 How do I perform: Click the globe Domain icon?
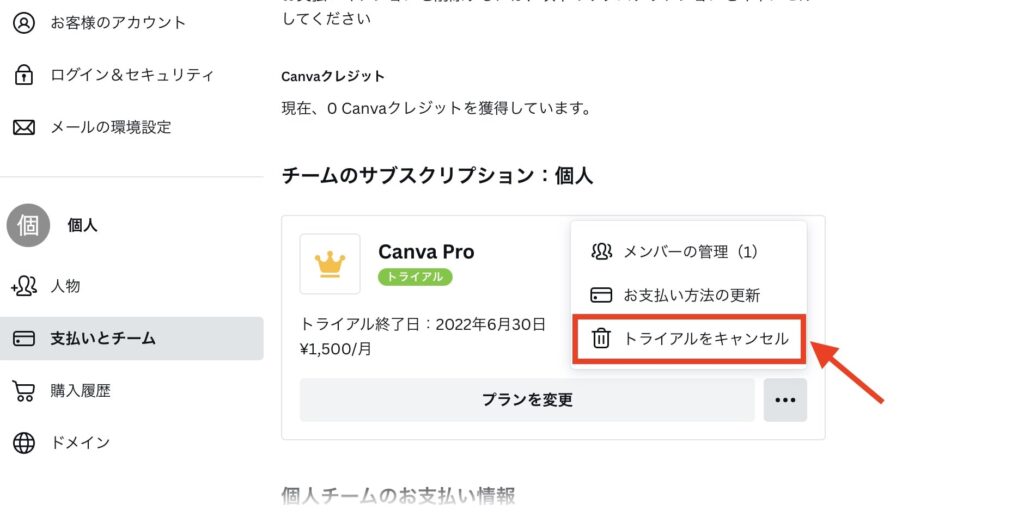coord(24,443)
